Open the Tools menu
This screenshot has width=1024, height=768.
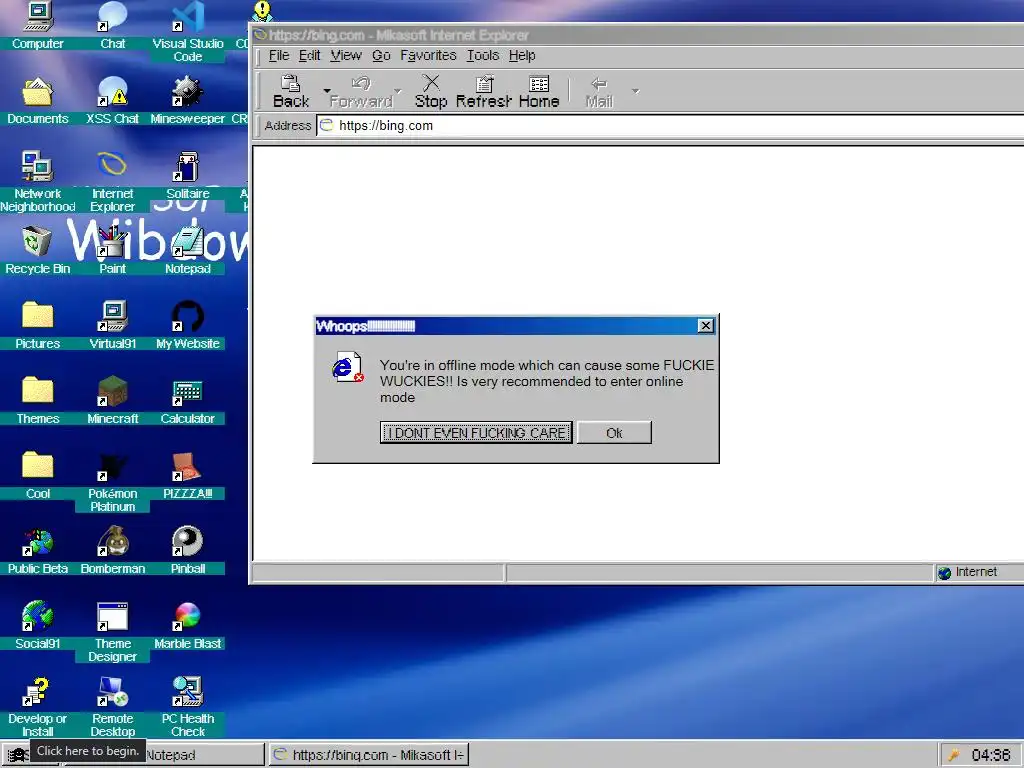tap(483, 56)
